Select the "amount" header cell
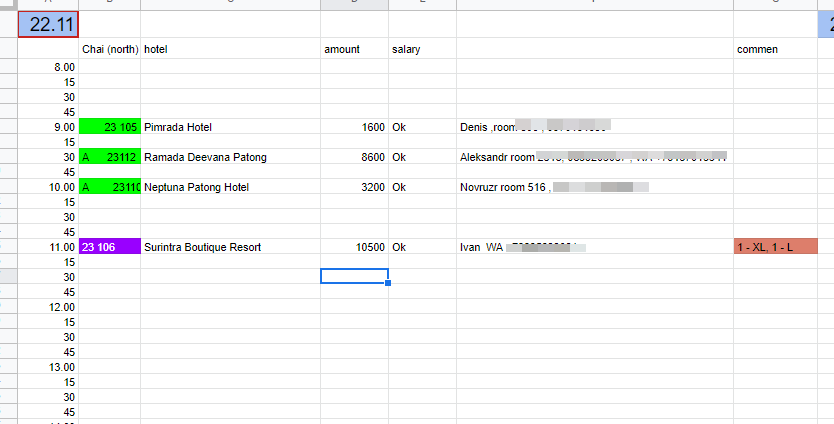The width and height of the screenshot is (834, 424). tap(354, 49)
